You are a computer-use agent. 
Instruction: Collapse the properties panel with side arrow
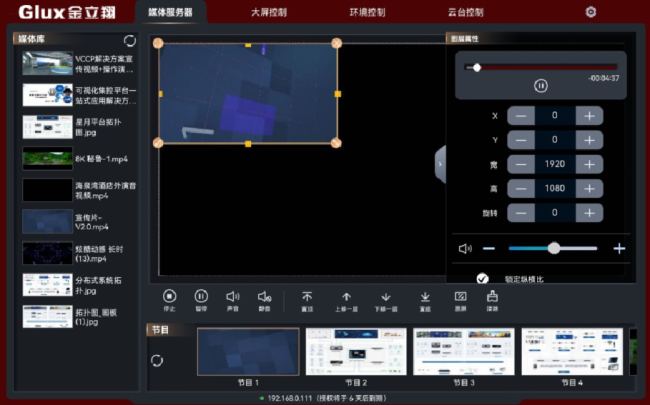coord(440,164)
